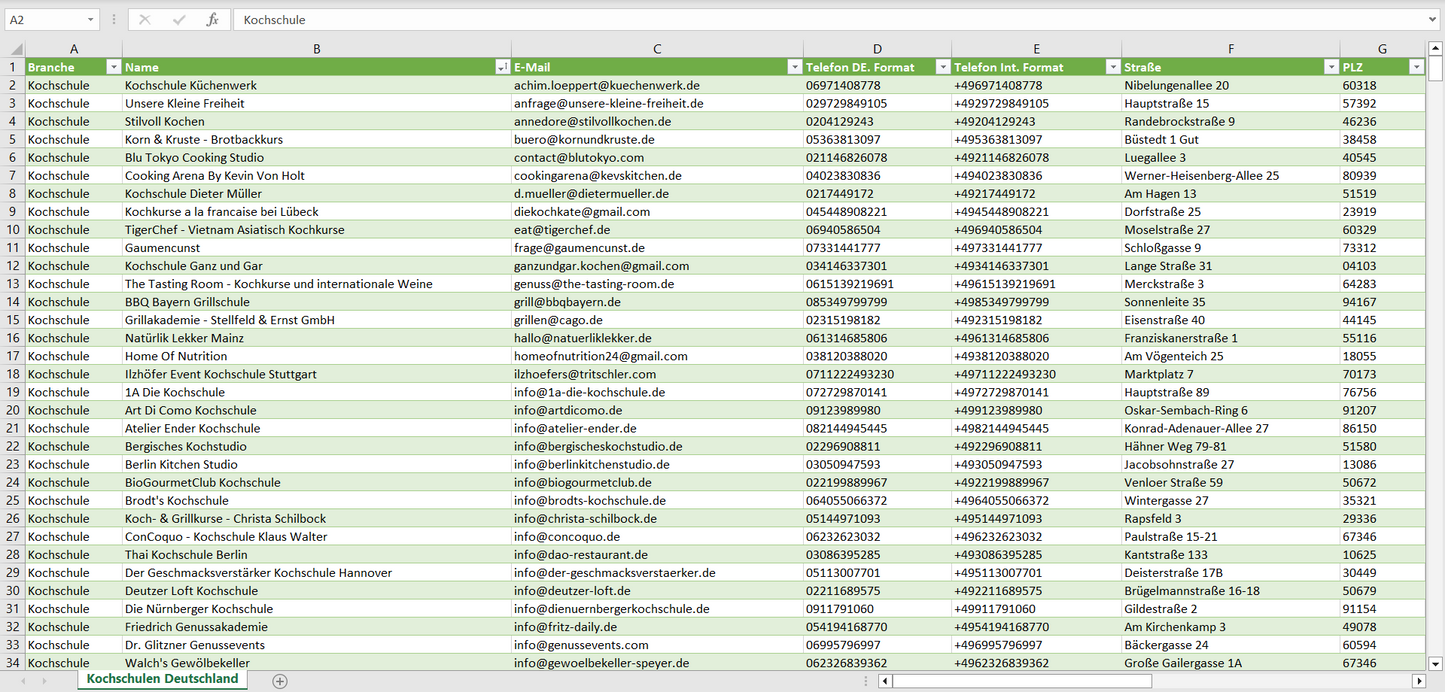Click the Cancel X icon in formula bar

coord(145,20)
